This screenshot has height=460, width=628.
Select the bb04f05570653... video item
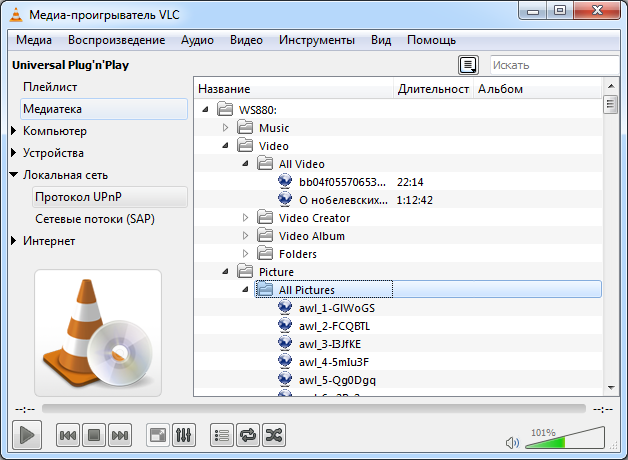(x=342, y=182)
